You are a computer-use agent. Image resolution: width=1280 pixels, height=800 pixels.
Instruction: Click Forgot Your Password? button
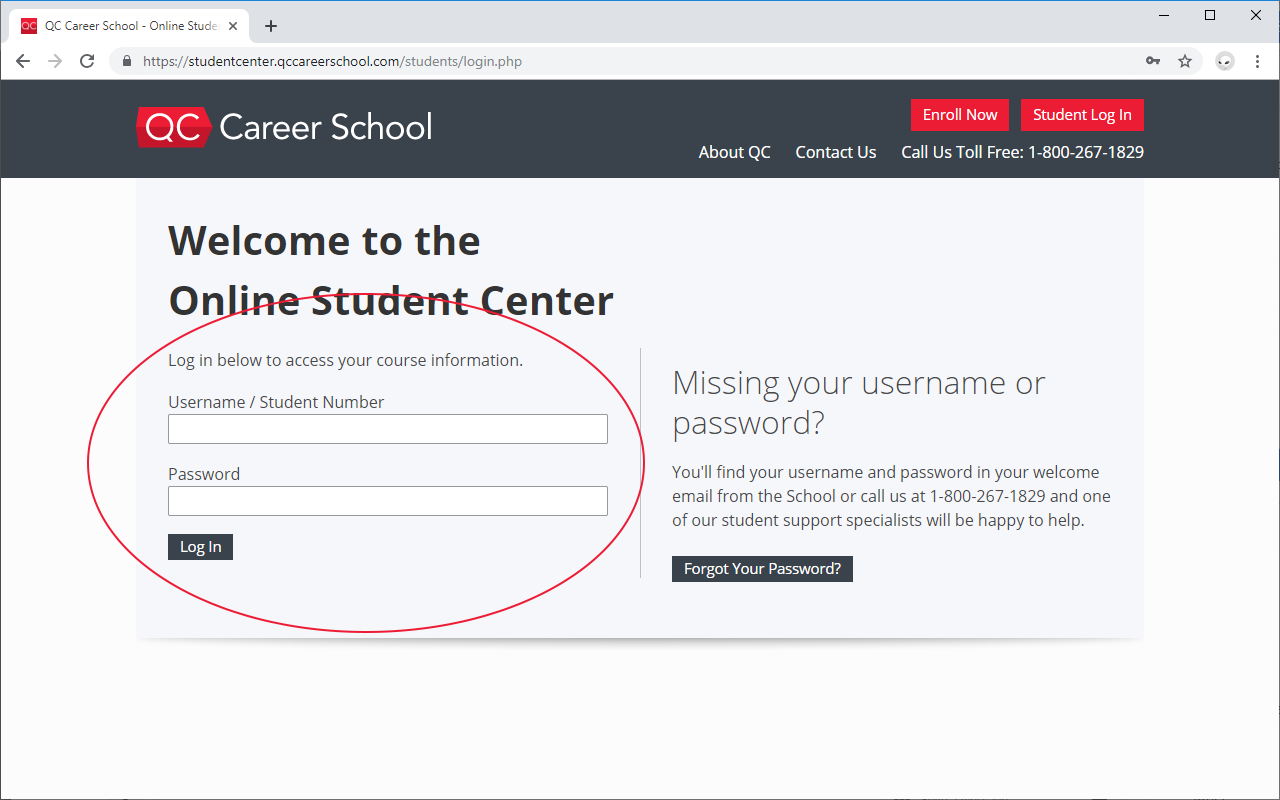pyautogui.click(x=762, y=569)
